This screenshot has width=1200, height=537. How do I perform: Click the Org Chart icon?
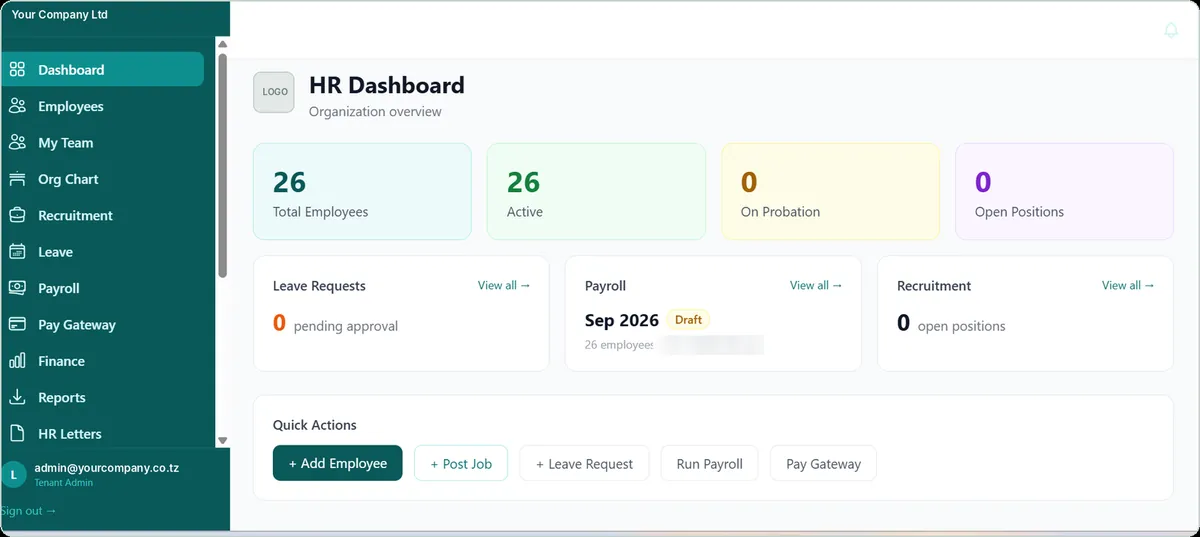pyautogui.click(x=17, y=179)
